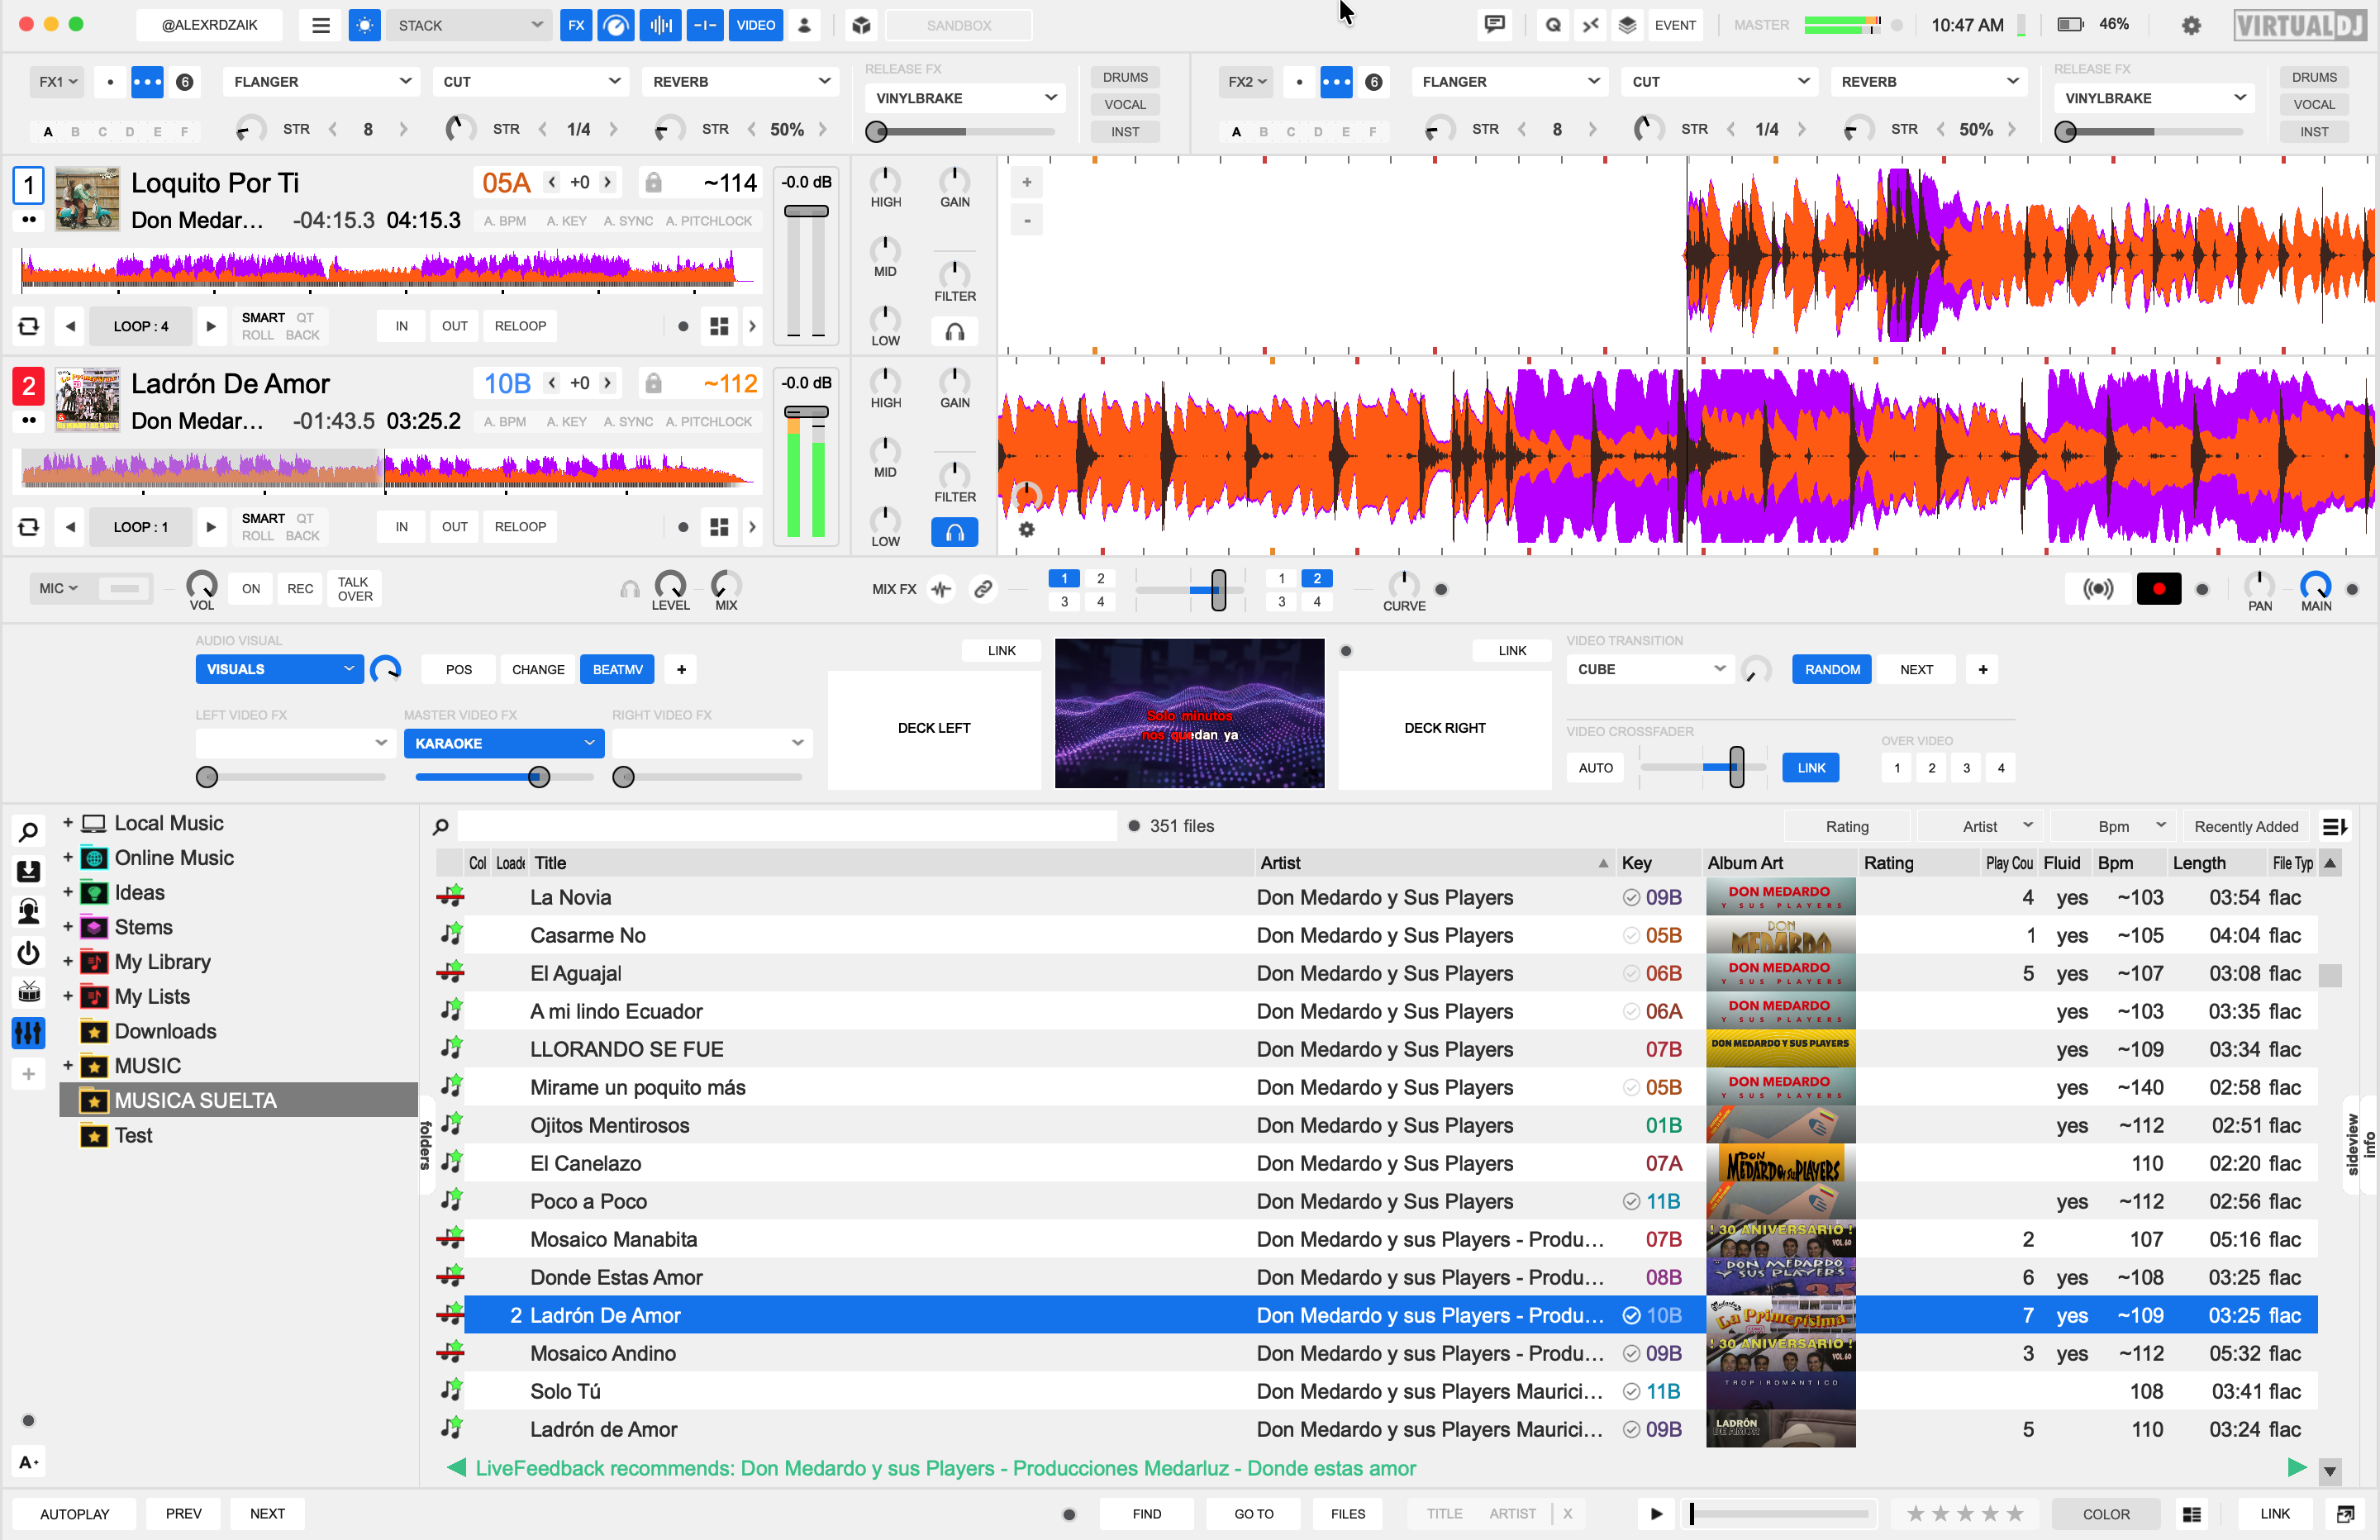Open the VINYLBRAKE release FX dropdown
The height and width of the screenshot is (1540, 2380).
coord(964,98)
